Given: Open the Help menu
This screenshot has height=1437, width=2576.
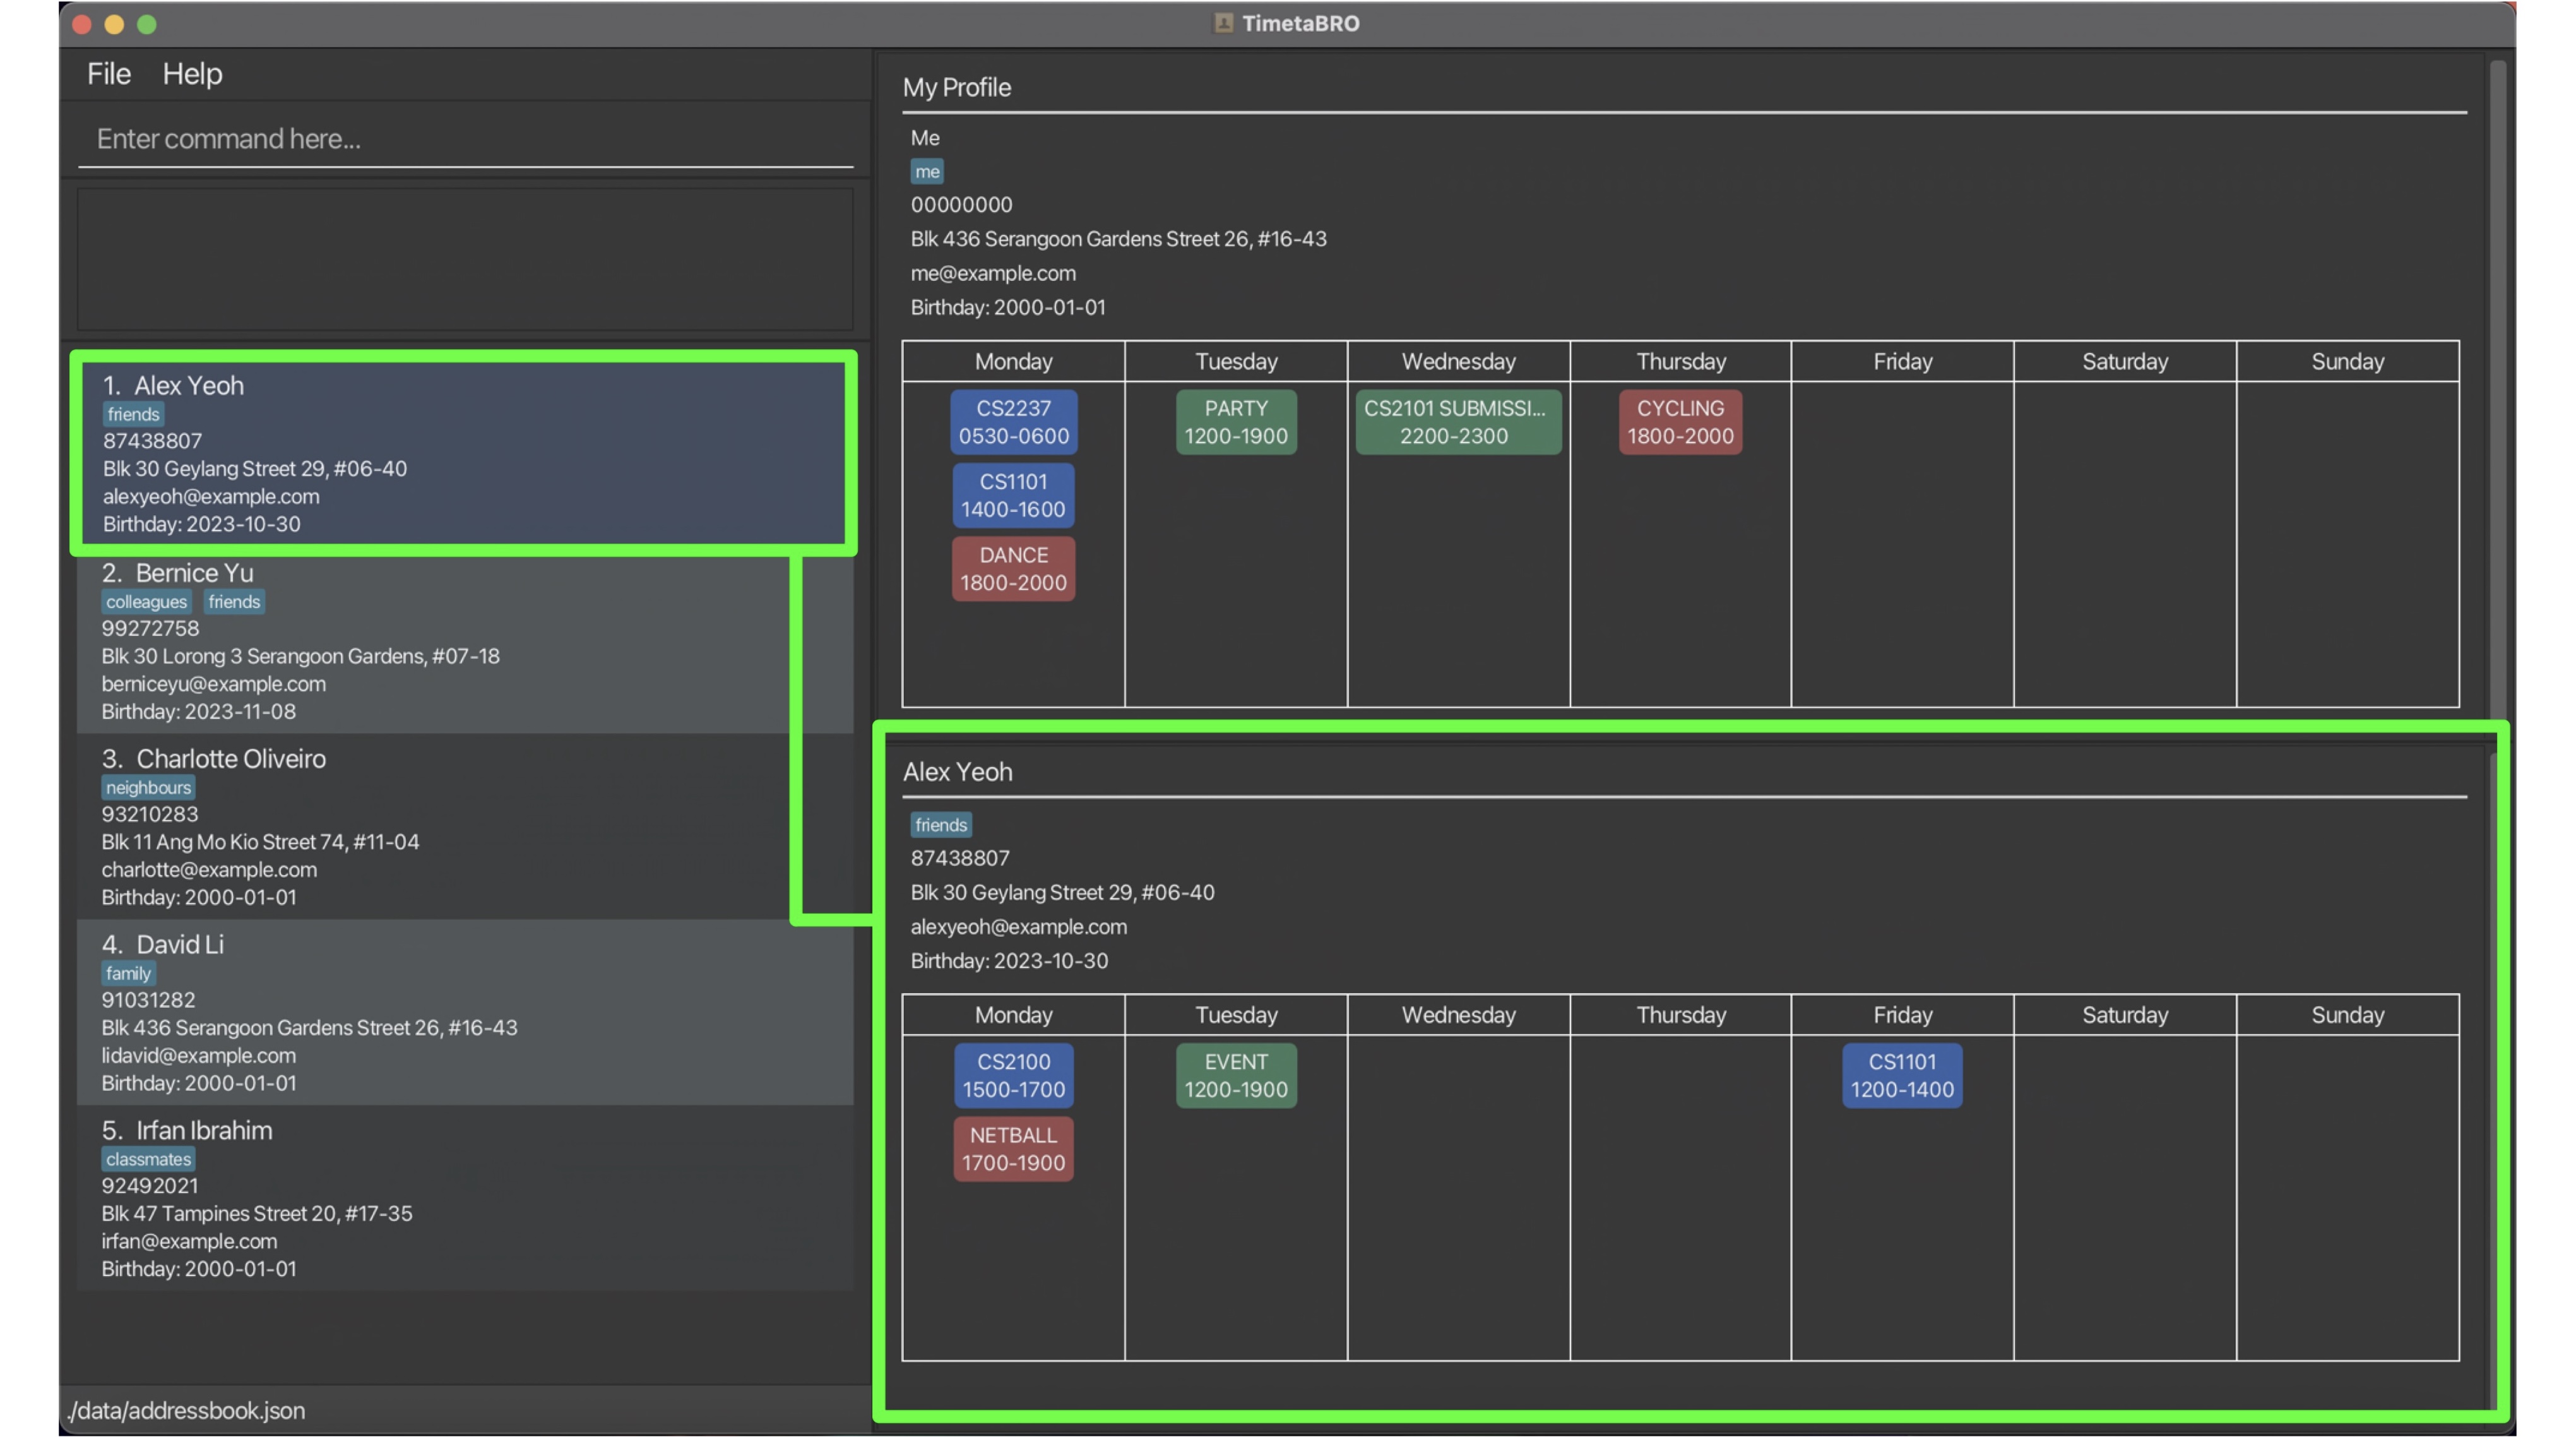Looking at the screenshot, I should [x=192, y=74].
